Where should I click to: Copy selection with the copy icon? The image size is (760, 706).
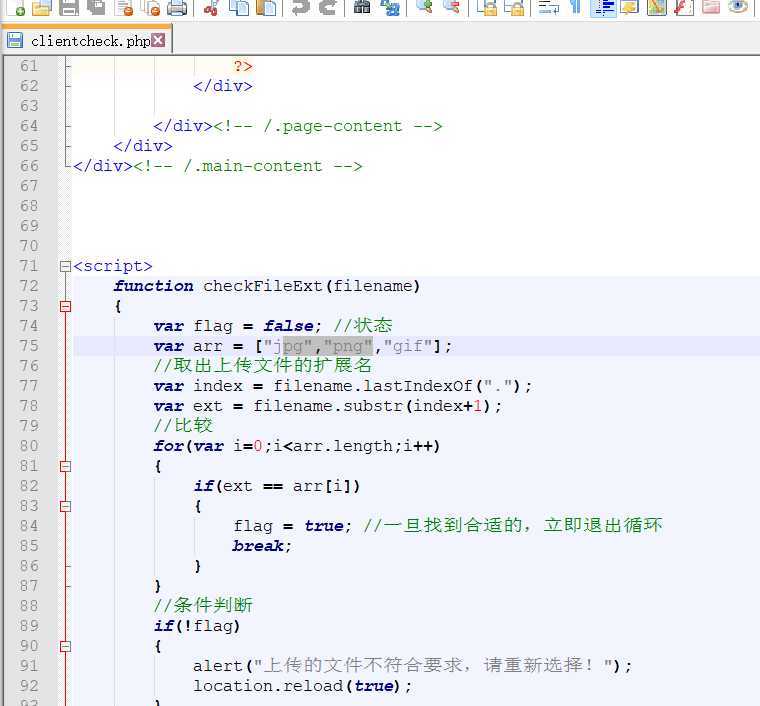coord(239,7)
